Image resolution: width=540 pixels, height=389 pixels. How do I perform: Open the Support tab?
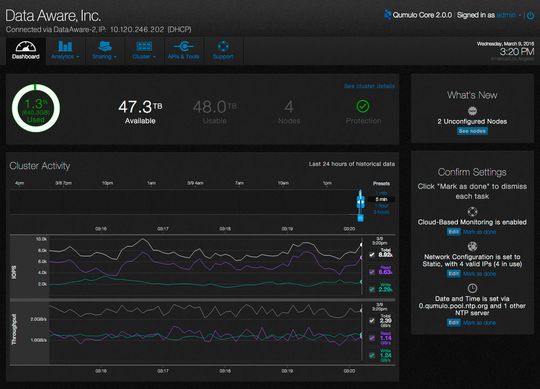pyautogui.click(x=223, y=51)
